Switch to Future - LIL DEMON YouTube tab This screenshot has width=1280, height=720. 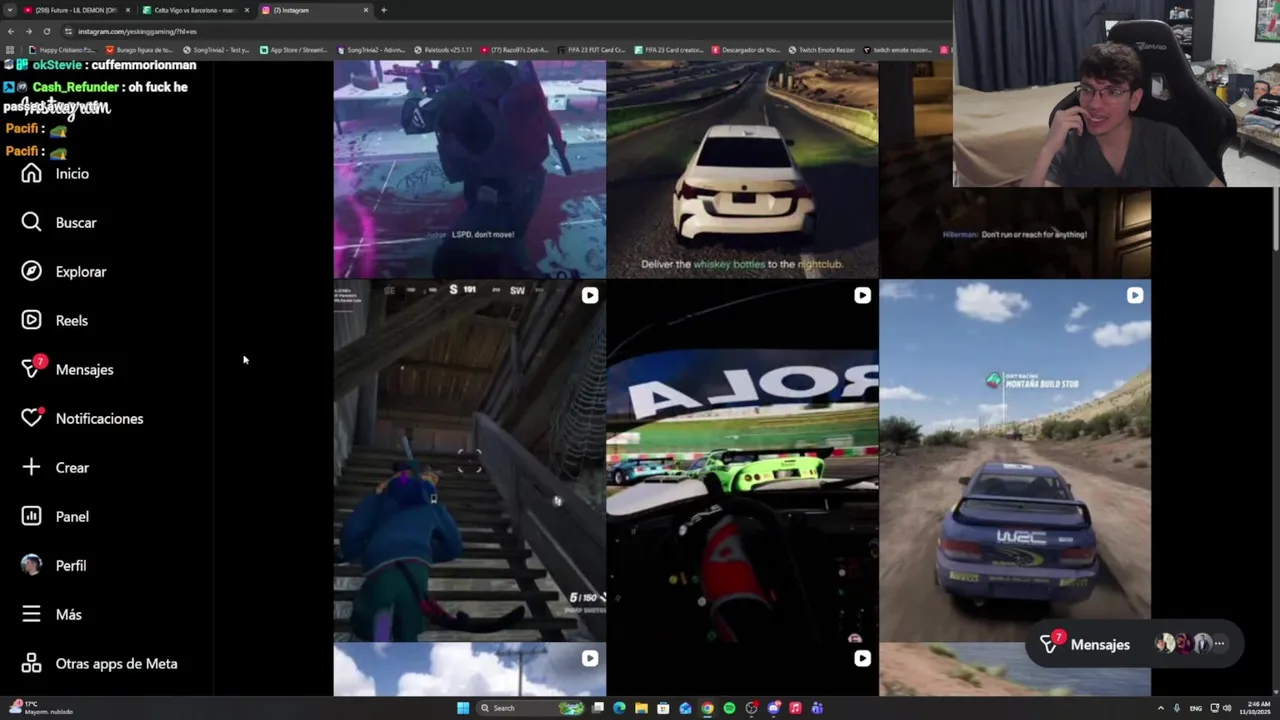75,10
